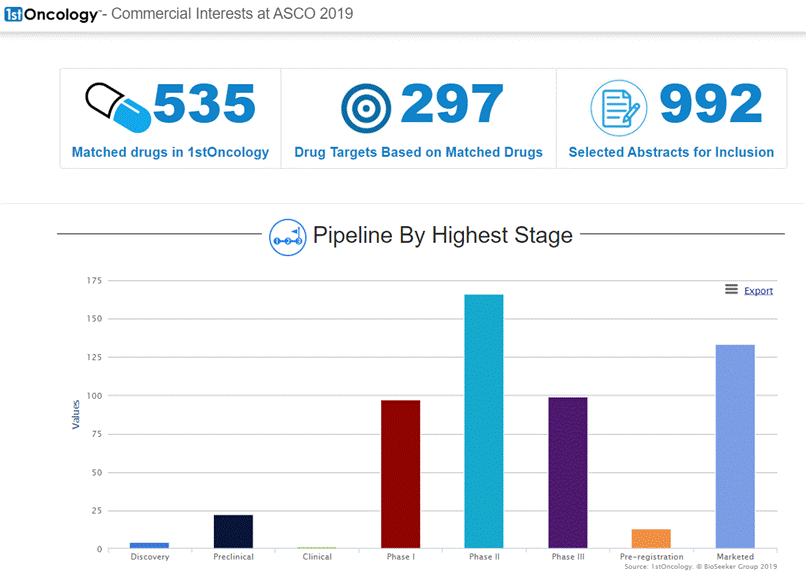Screen dimensions: 806x576
Task: Select the Phase II chart bar
Action: (484, 421)
